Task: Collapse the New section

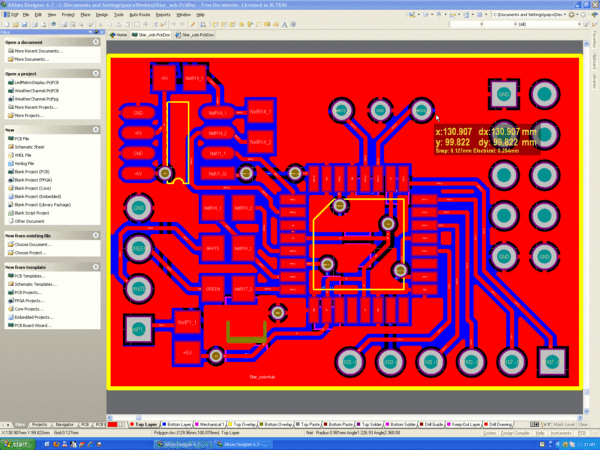Action: point(96,130)
